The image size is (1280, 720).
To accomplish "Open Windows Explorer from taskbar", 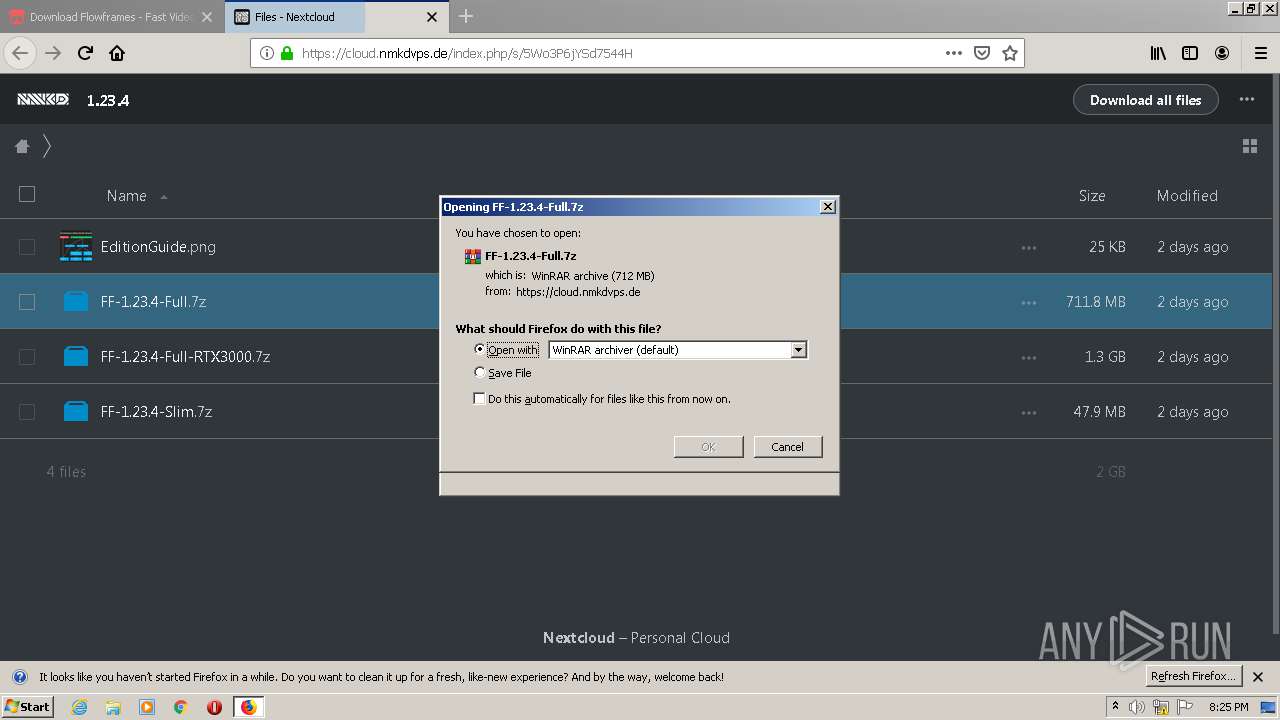I will tap(113, 707).
